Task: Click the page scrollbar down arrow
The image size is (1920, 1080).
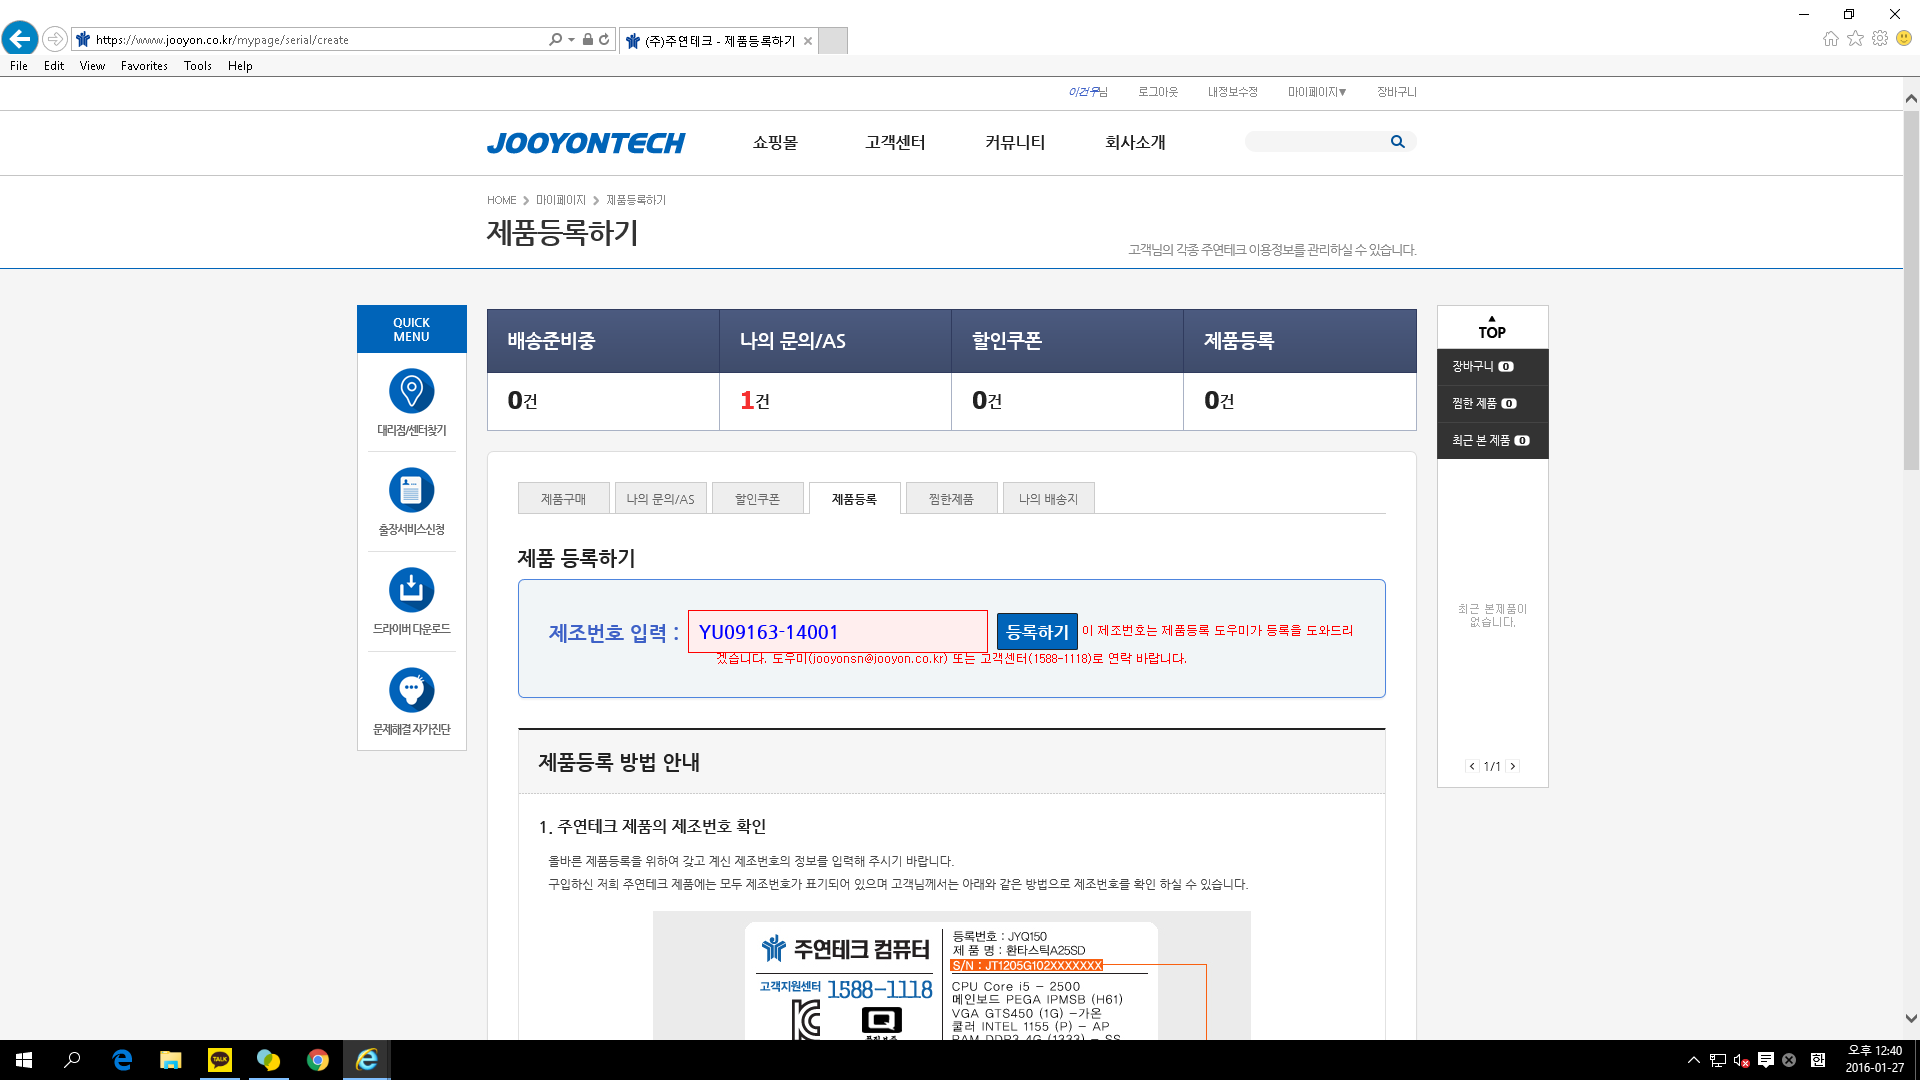Action: (x=1911, y=1019)
